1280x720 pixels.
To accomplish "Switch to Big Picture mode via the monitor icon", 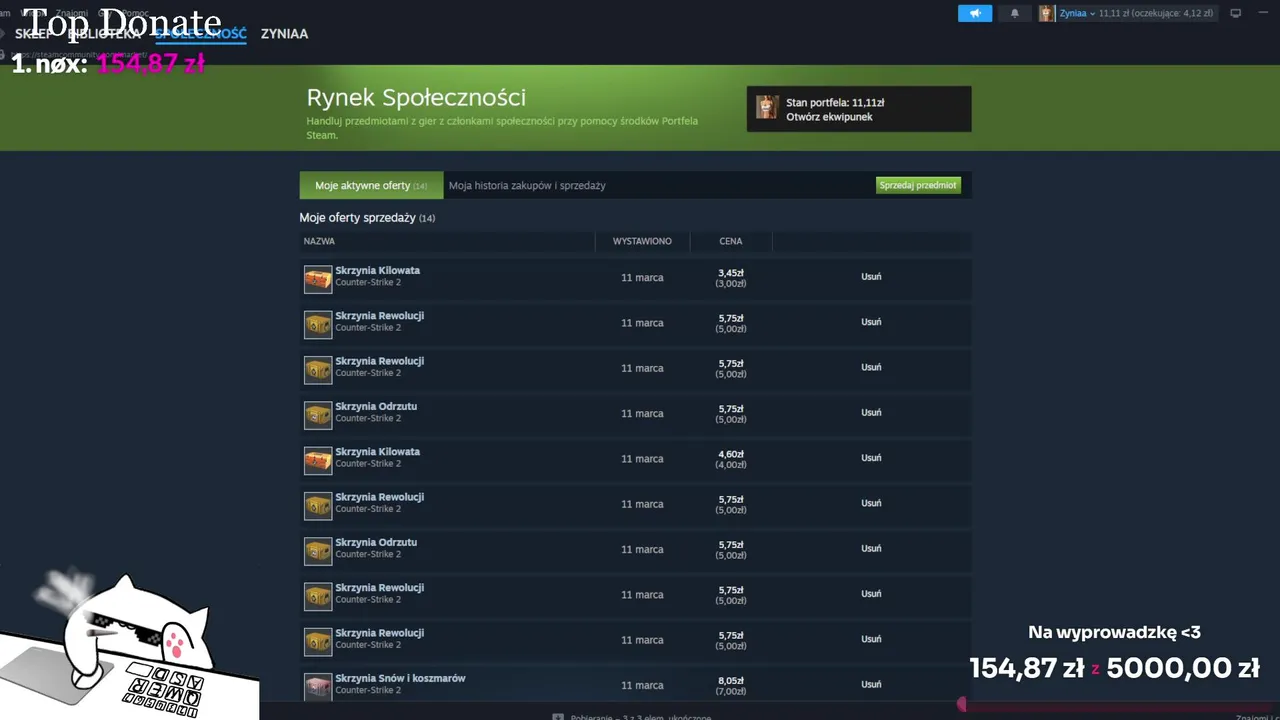I will (1236, 13).
